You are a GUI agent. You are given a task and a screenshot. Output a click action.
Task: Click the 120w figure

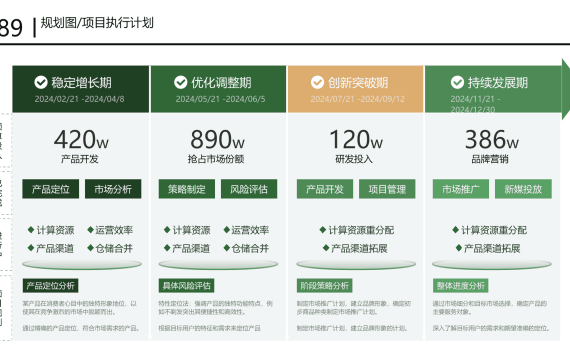pos(356,140)
